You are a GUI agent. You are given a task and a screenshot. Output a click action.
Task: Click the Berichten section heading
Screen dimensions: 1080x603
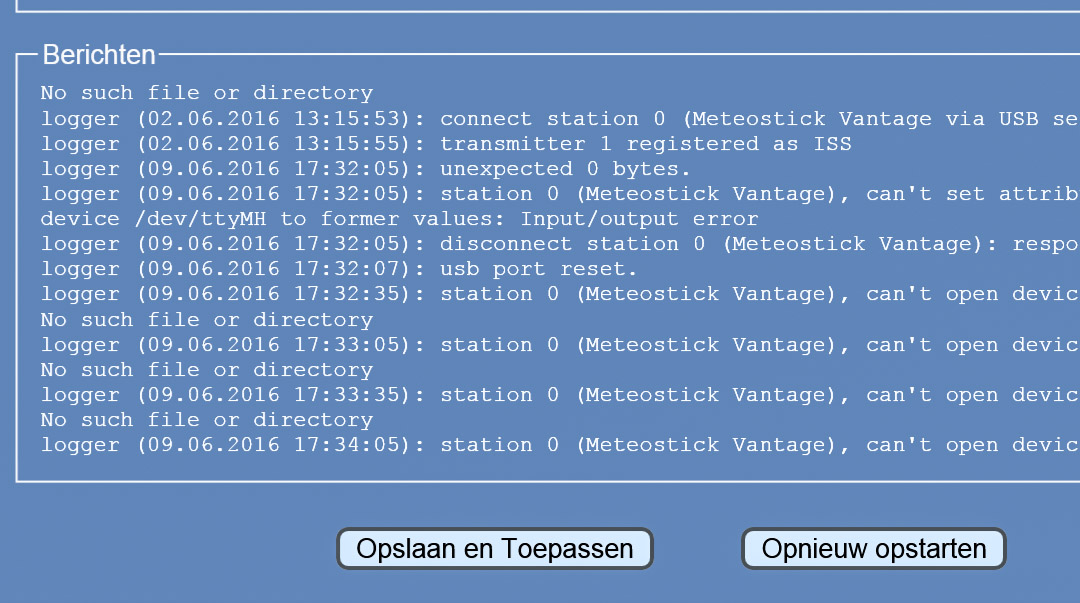99,54
